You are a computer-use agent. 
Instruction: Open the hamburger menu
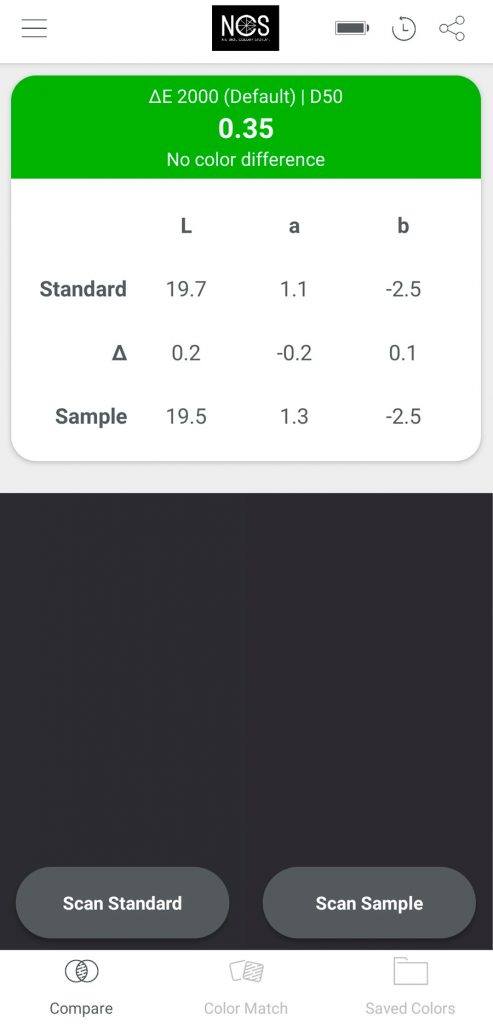(x=34, y=28)
